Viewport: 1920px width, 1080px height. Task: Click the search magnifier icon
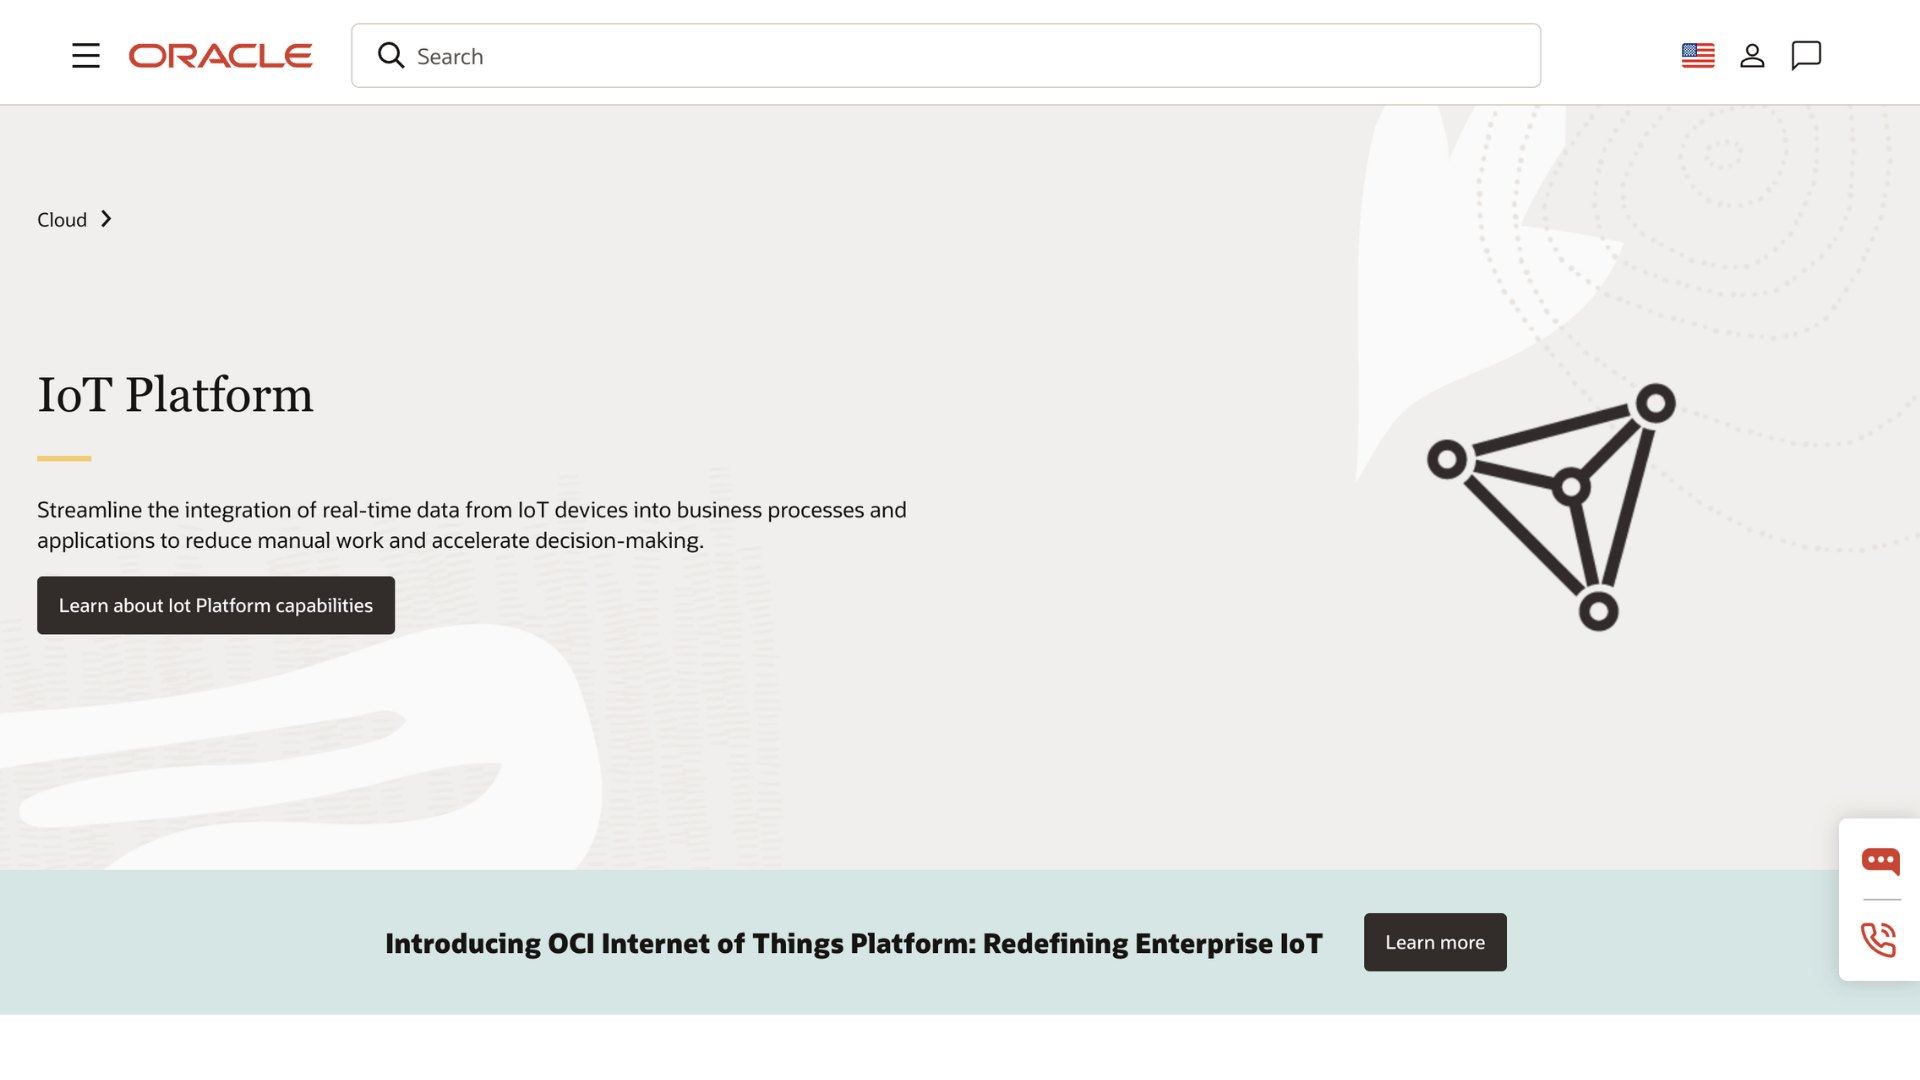(391, 56)
